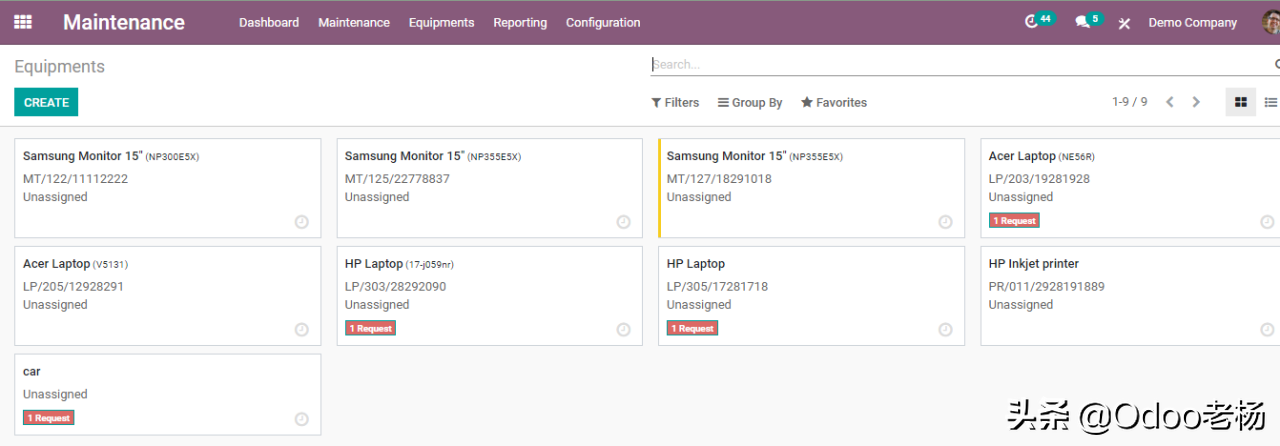This screenshot has height=446, width=1280.
Task: Open the Reporting menu
Action: click(520, 22)
